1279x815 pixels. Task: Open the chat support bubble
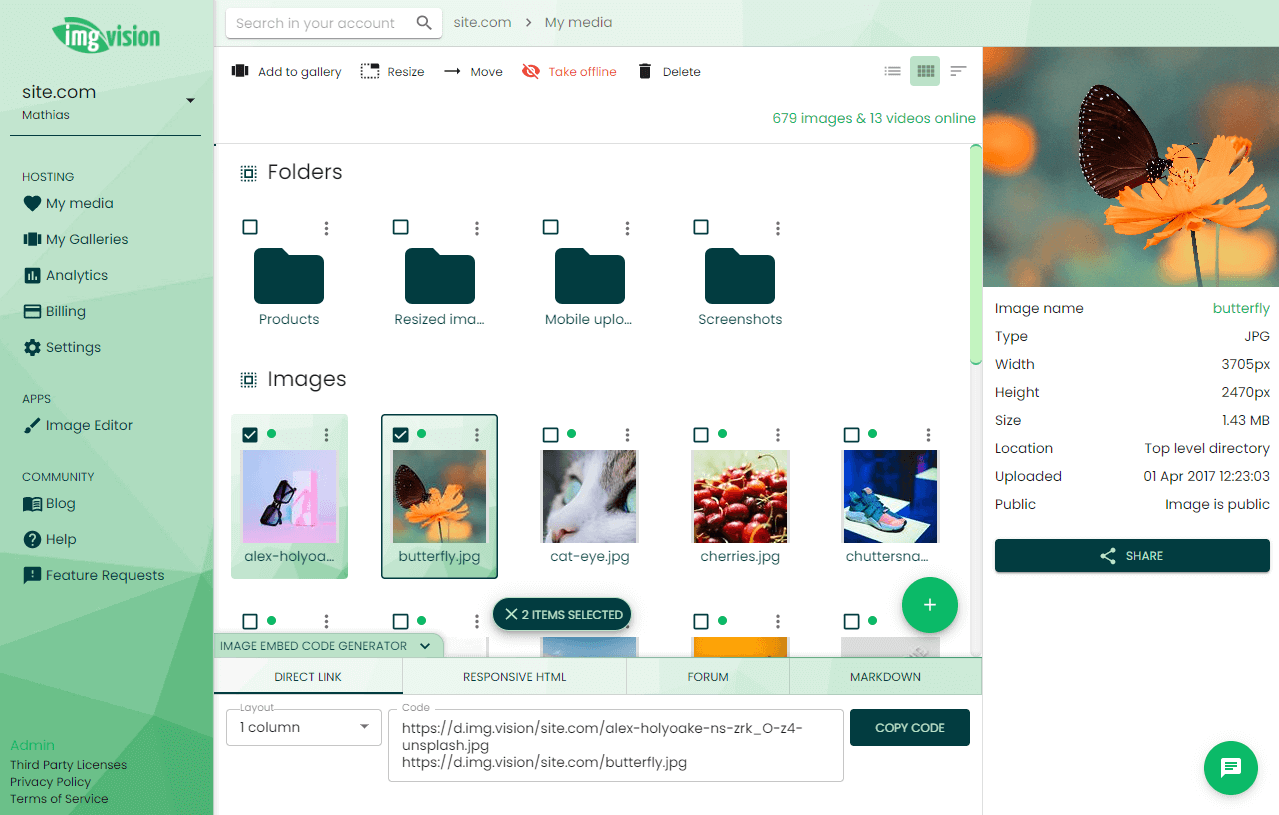point(1230,768)
